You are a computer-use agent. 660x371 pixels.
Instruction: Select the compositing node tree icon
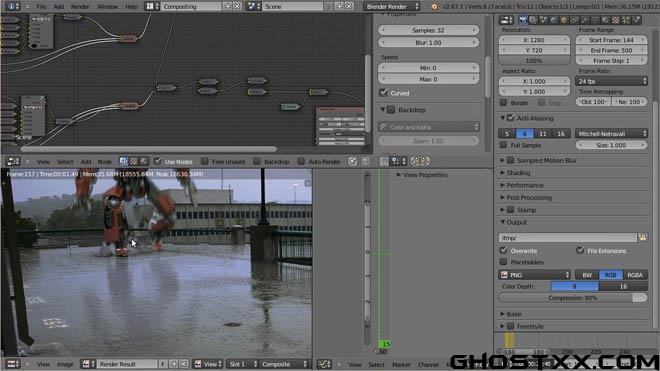pyautogui.click(x=123, y=161)
